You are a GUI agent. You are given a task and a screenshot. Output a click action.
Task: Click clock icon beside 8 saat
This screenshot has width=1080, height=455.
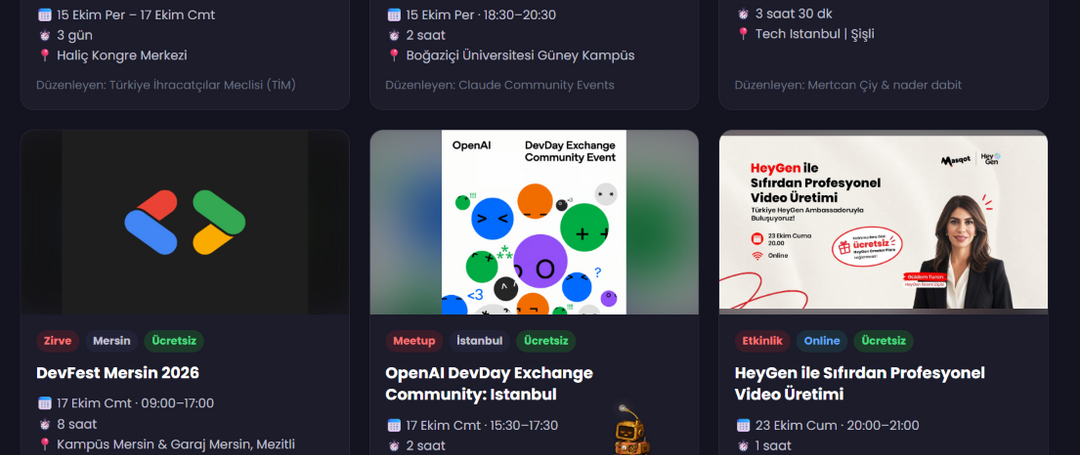pyautogui.click(x=45, y=424)
